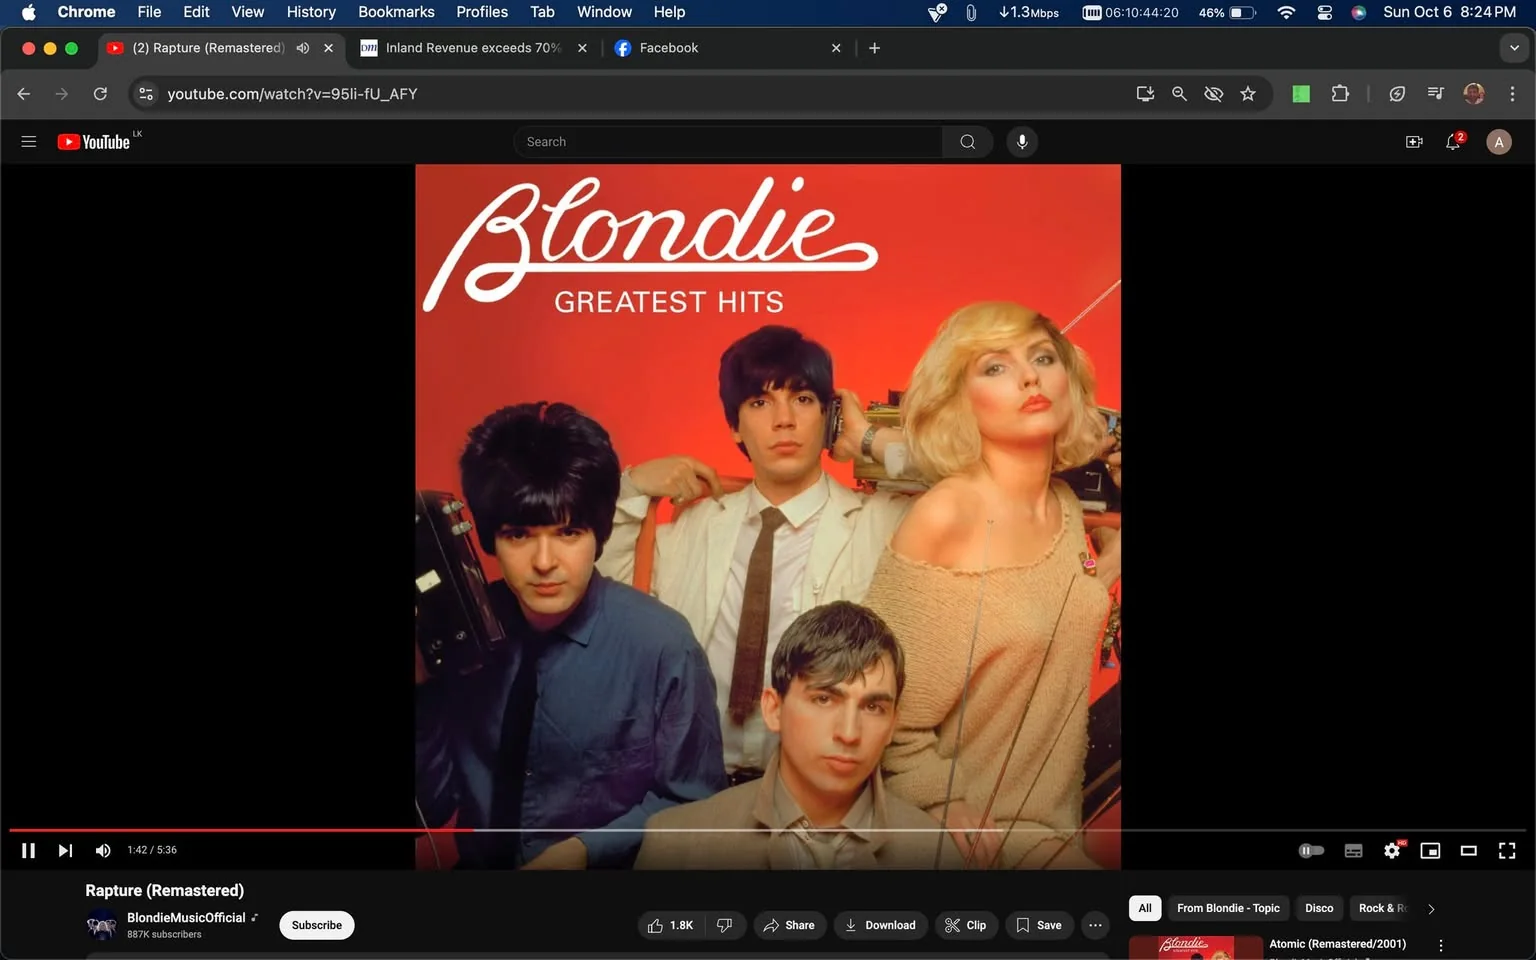Image resolution: width=1536 pixels, height=960 pixels.
Task: Open the Profiles menu
Action: click(482, 12)
